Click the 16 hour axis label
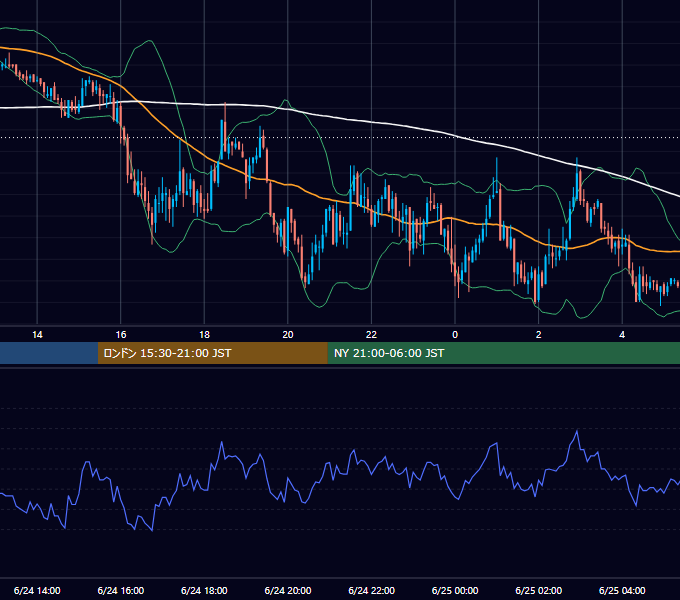The width and height of the screenshot is (680, 600). point(121,335)
